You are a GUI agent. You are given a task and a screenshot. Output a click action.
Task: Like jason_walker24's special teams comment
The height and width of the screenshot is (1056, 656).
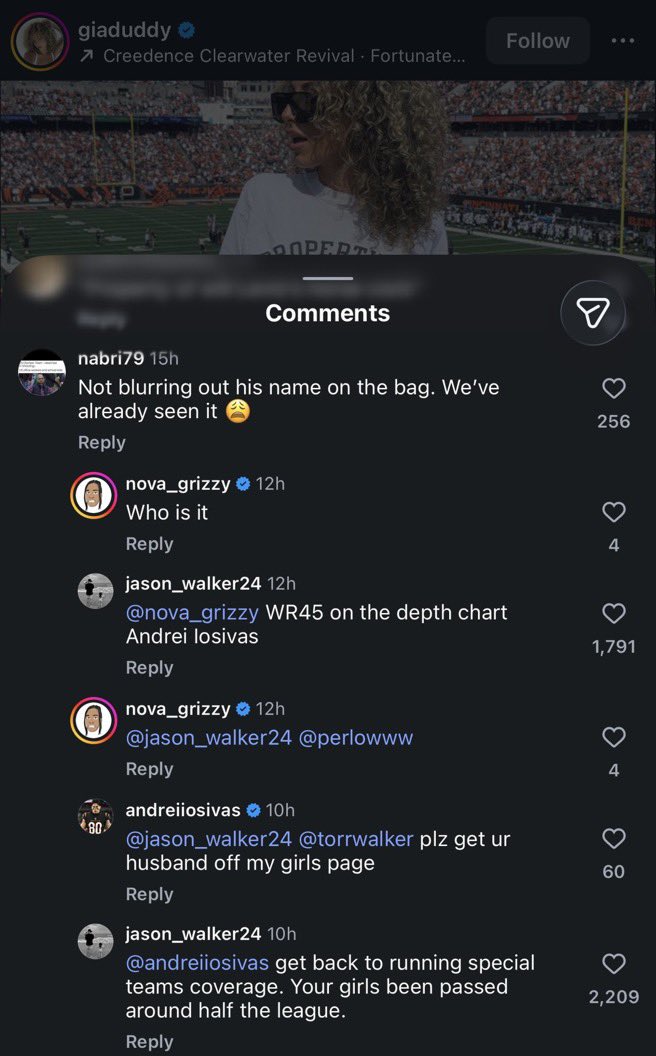tap(613, 963)
